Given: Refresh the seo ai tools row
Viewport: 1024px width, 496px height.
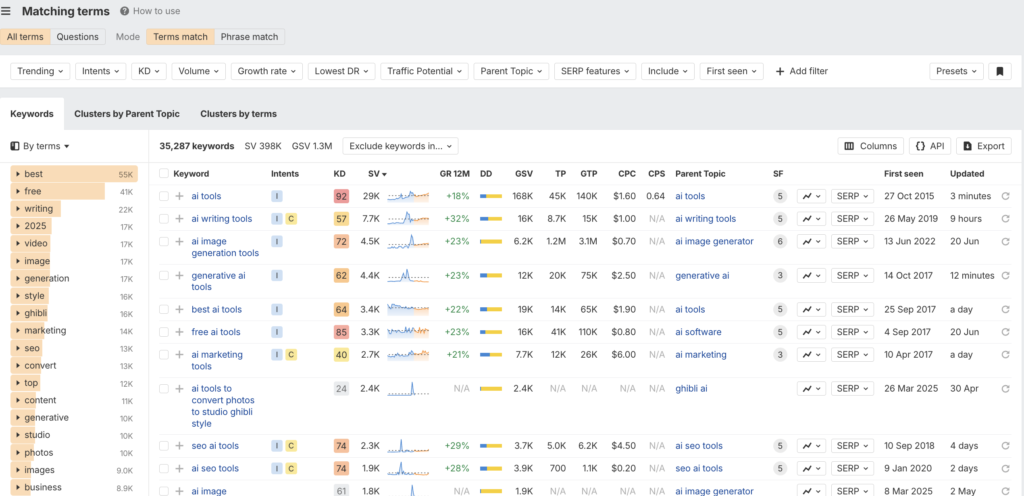Looking at the screenshot, I should pos(1006,446).
